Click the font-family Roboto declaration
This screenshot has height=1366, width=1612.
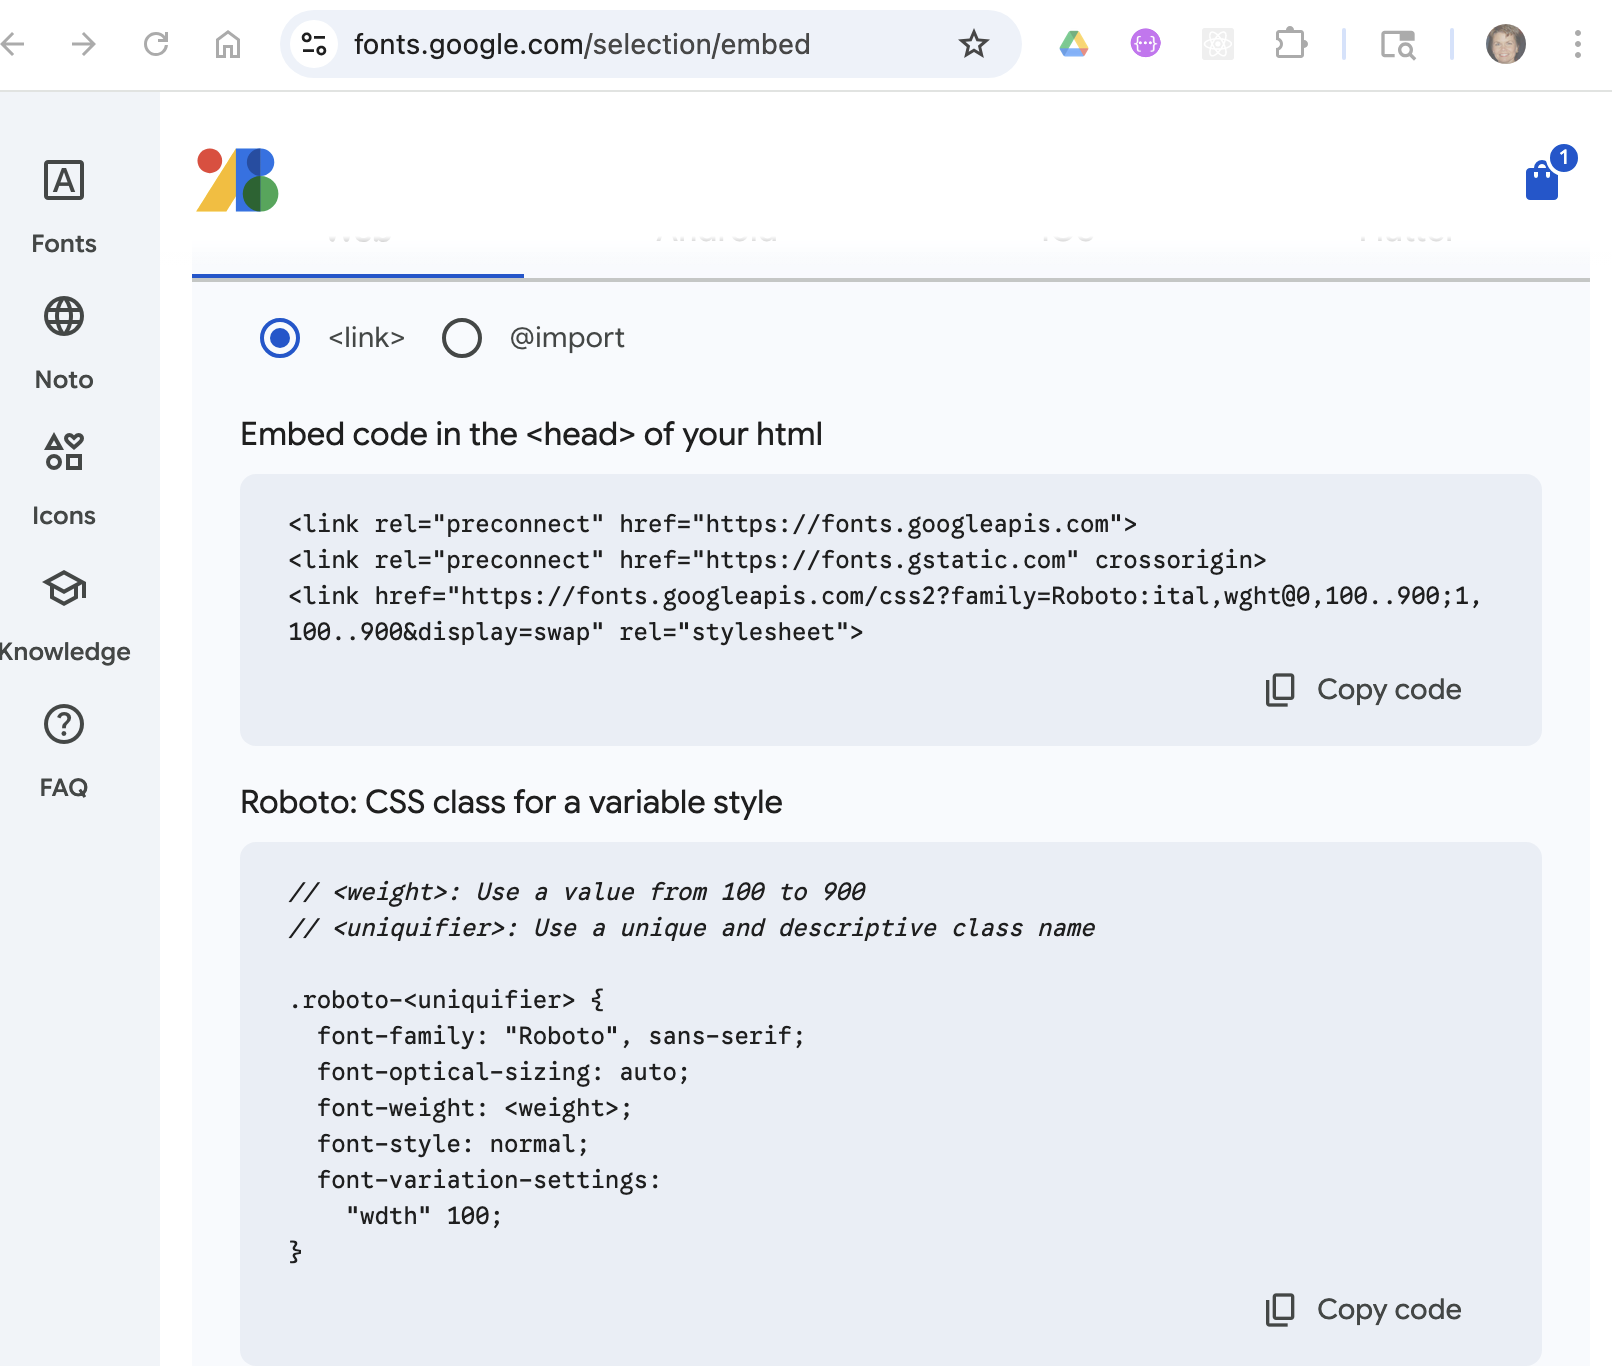(x=561, y=1036)
